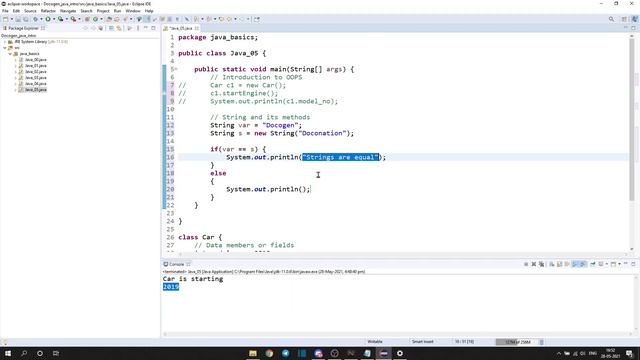Screen dimensions: 640x360
Task: Open the Refactor menu
Action: (48, 11)
